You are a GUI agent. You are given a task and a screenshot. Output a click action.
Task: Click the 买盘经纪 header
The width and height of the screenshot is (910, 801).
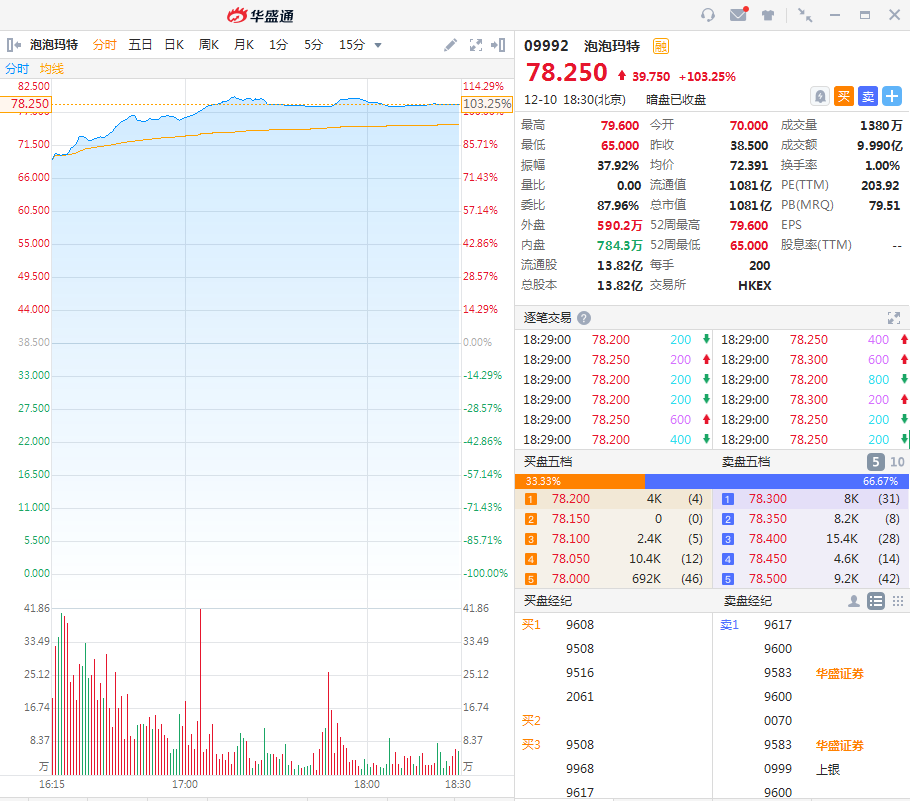[548, 601]
